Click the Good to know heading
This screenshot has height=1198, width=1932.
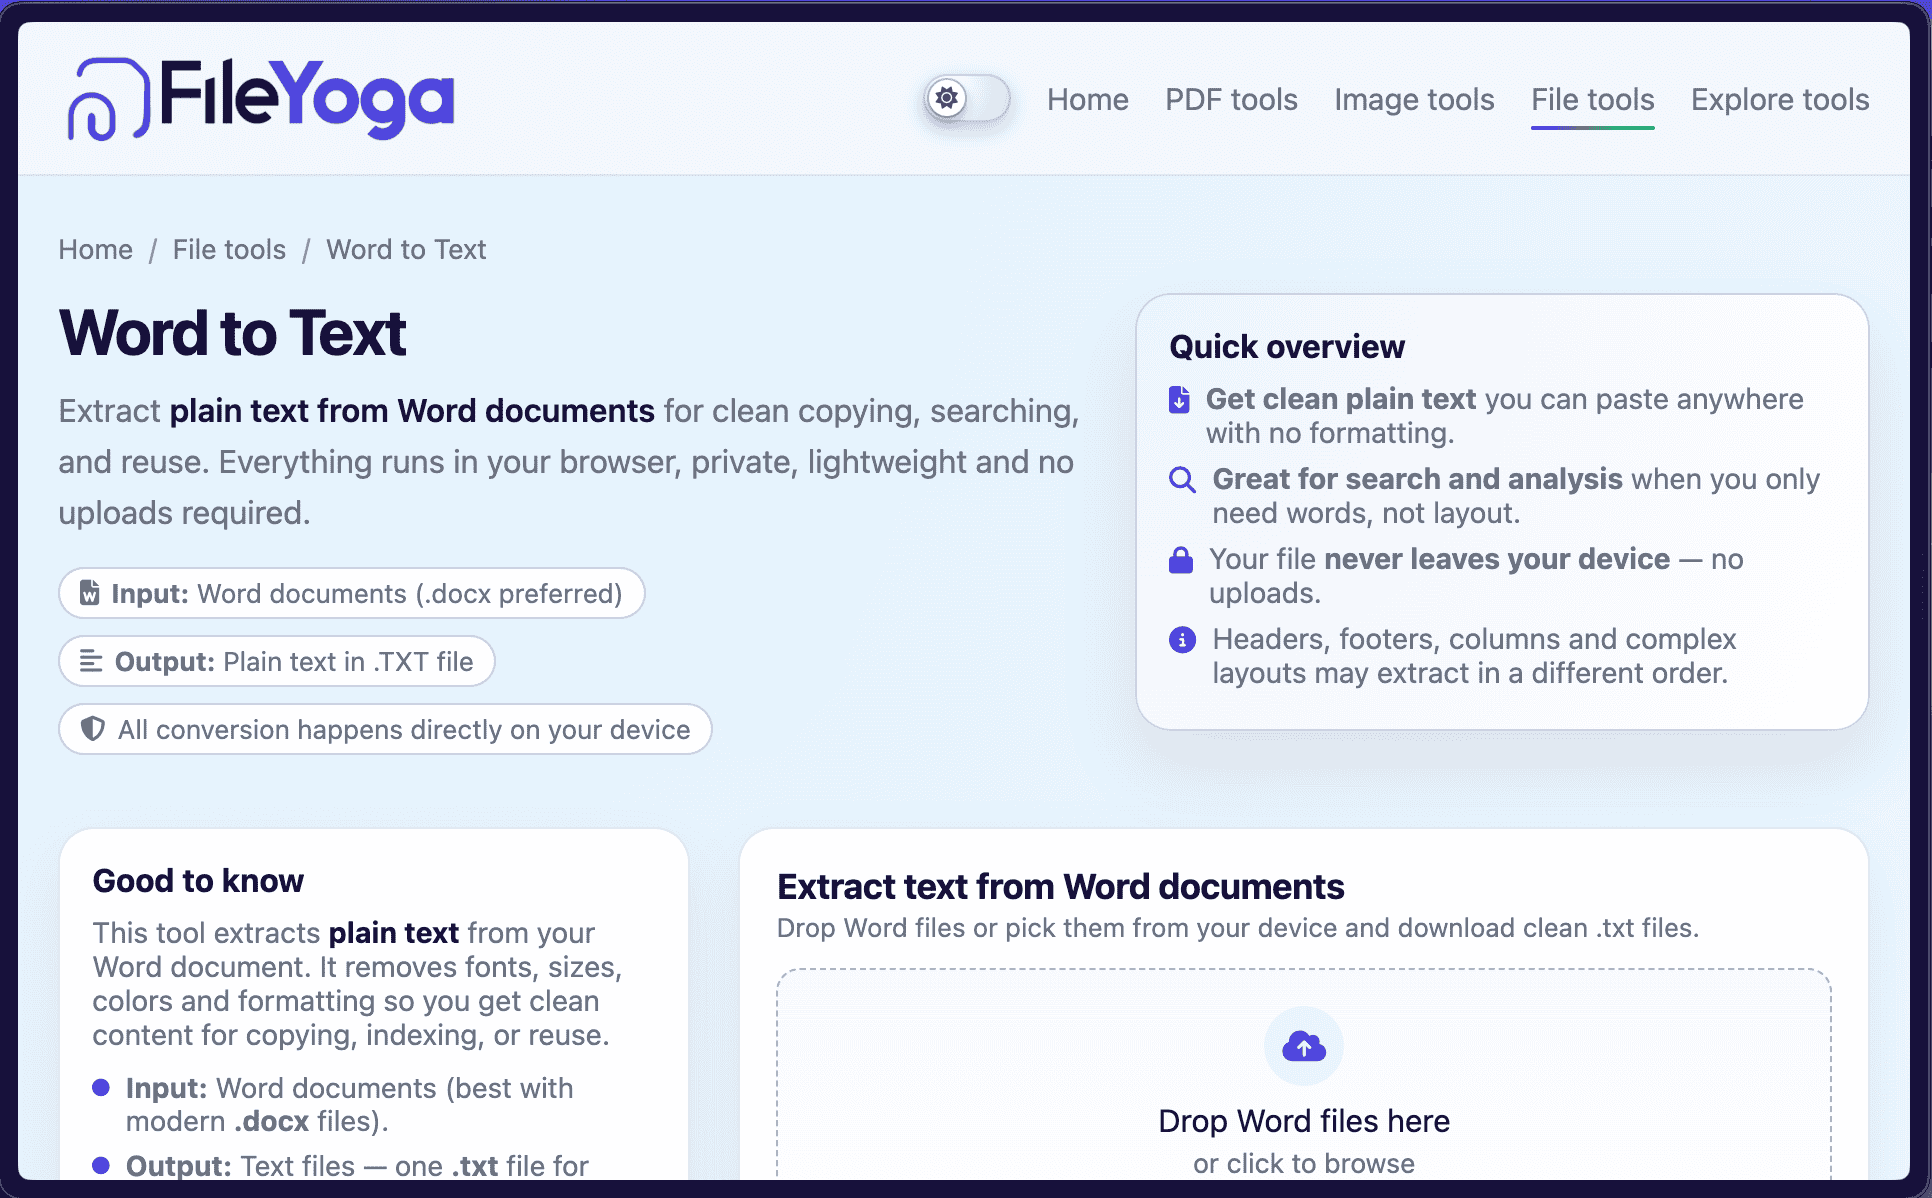pos(198,880)
